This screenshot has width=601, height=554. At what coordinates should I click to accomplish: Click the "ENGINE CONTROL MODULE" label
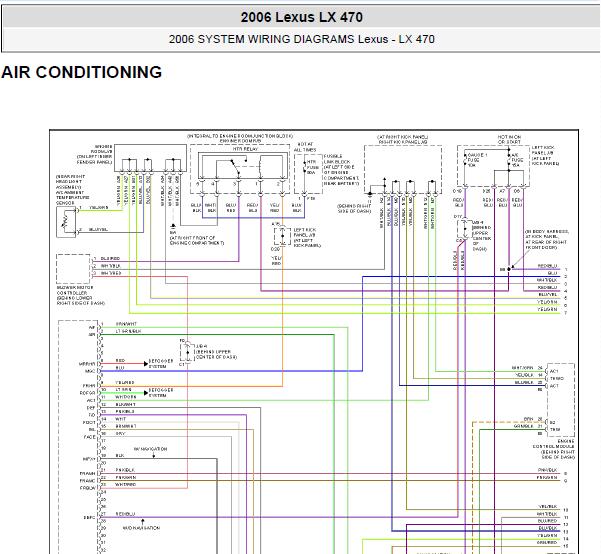553,444
